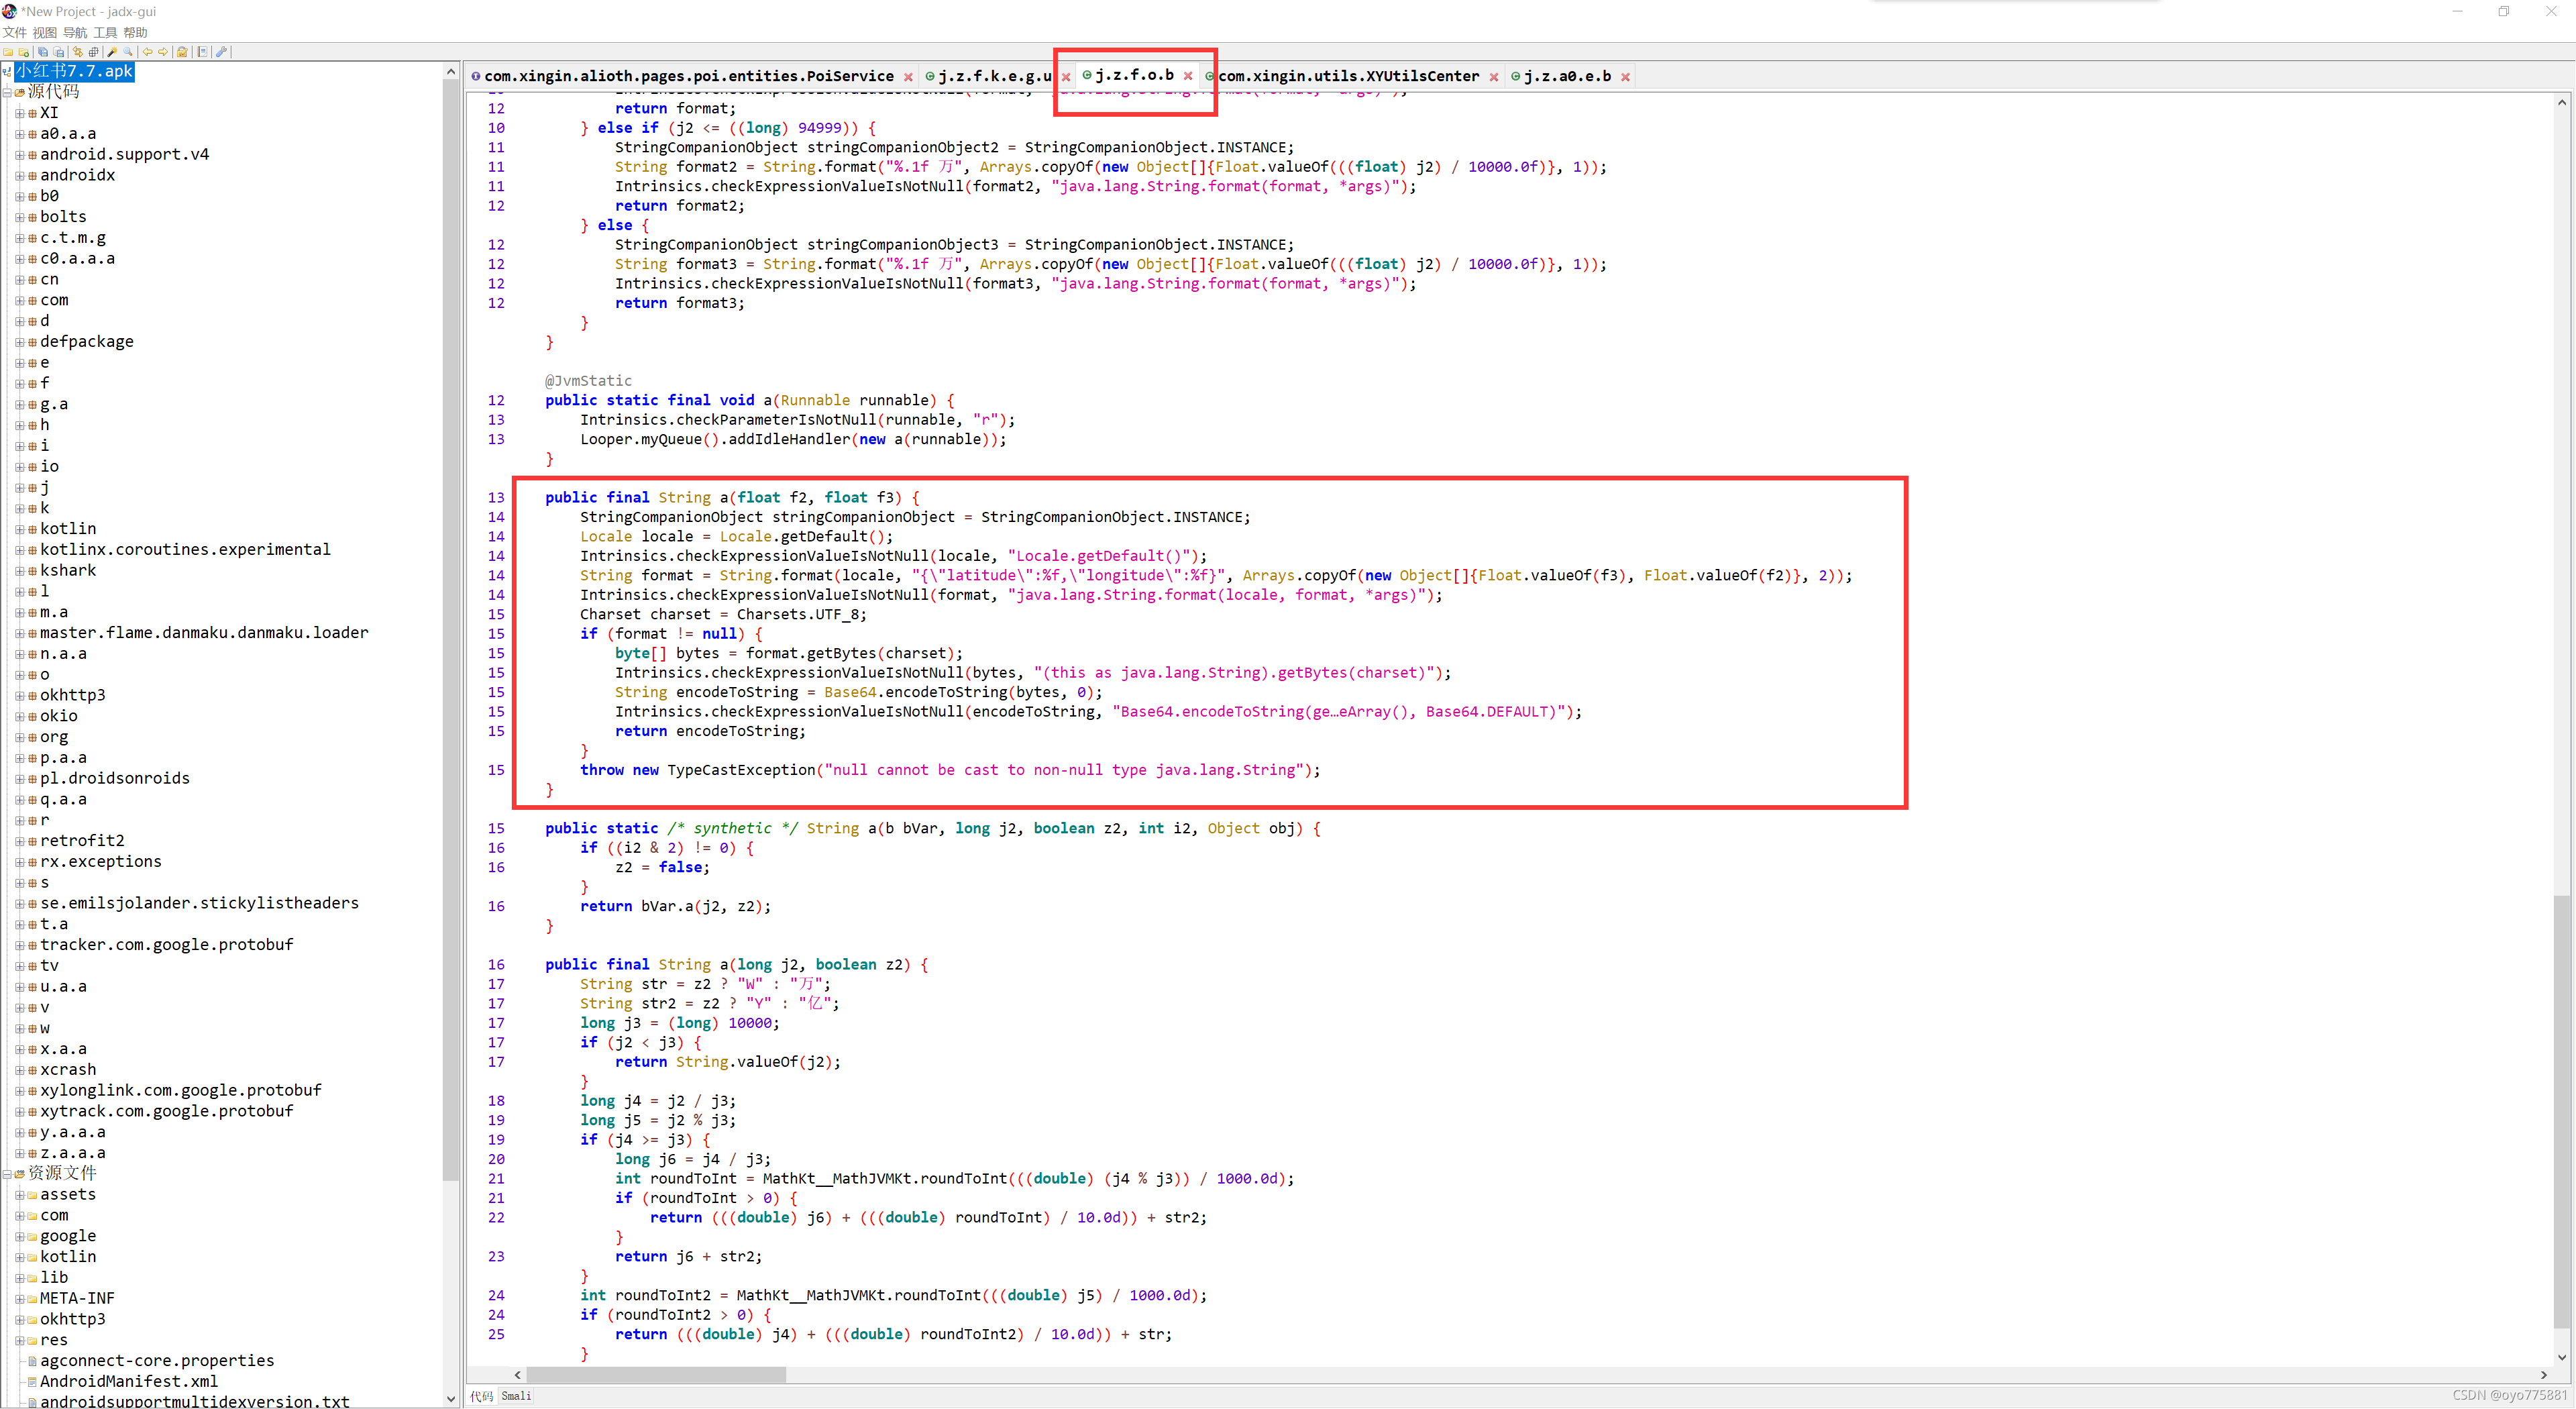This screenshot has width=2576, height=1409.
Task: Switch to the Smali view tab
Action: pos(516,1396)
